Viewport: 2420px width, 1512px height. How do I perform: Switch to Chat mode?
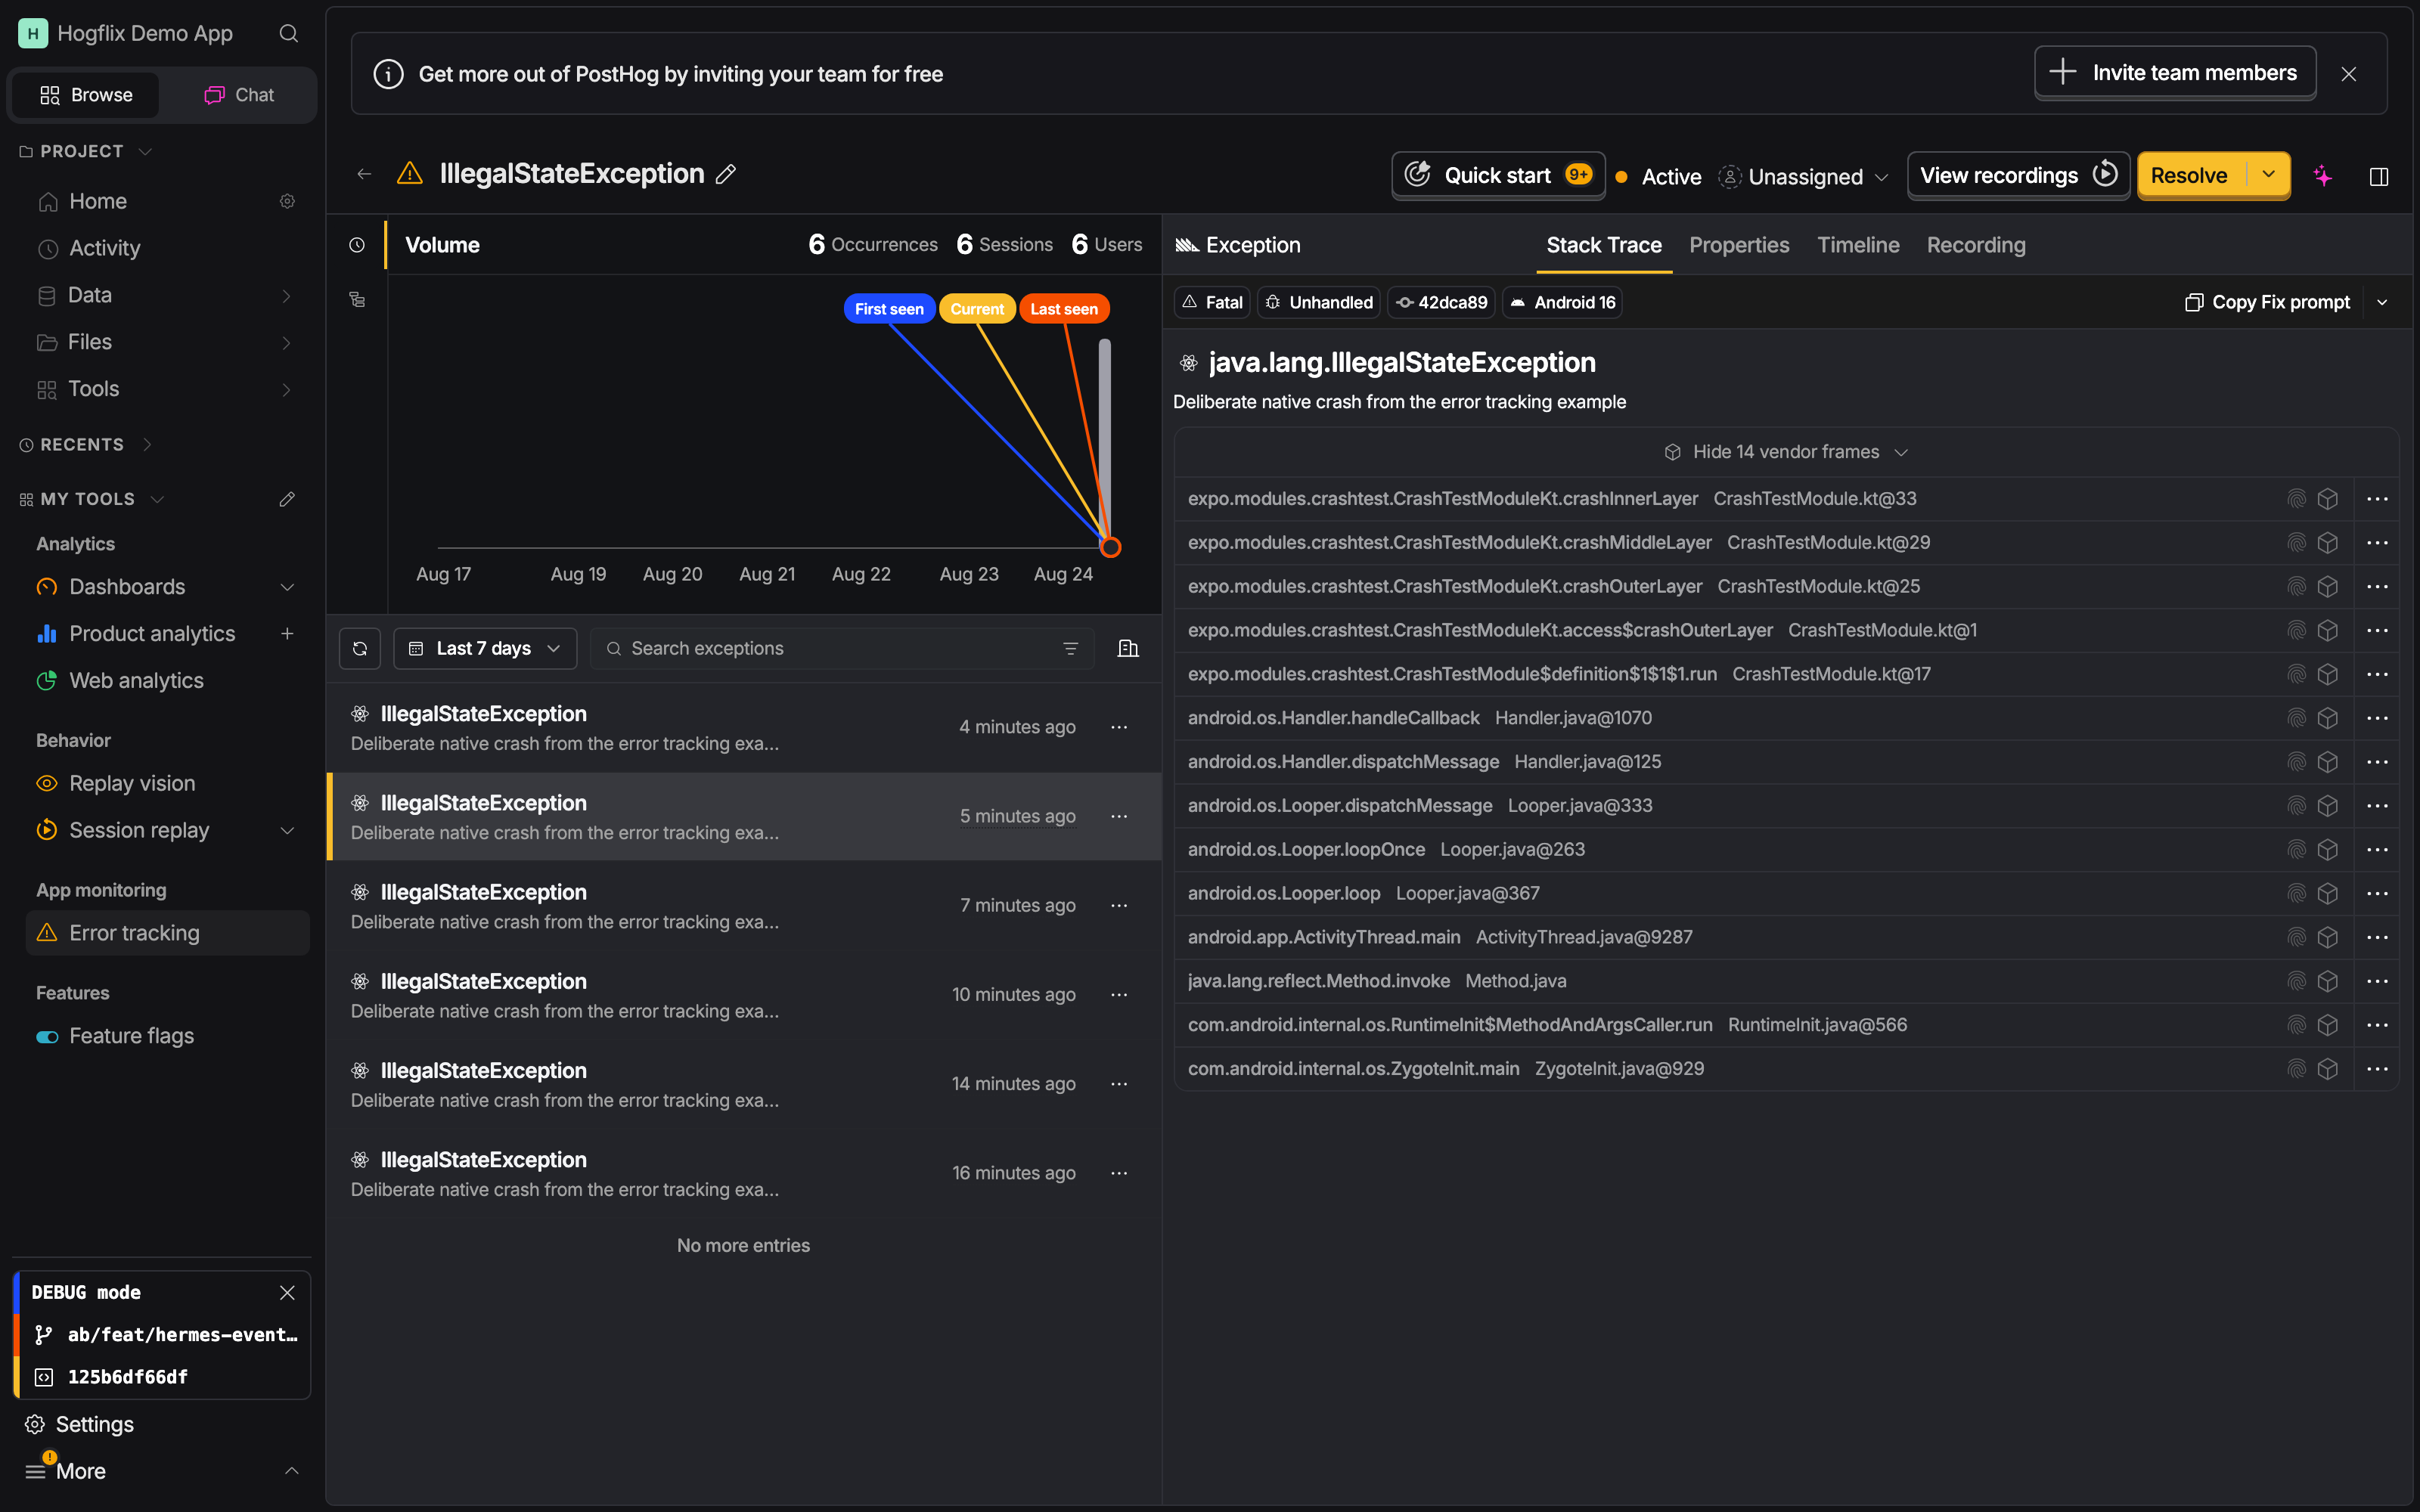[239, 95]
